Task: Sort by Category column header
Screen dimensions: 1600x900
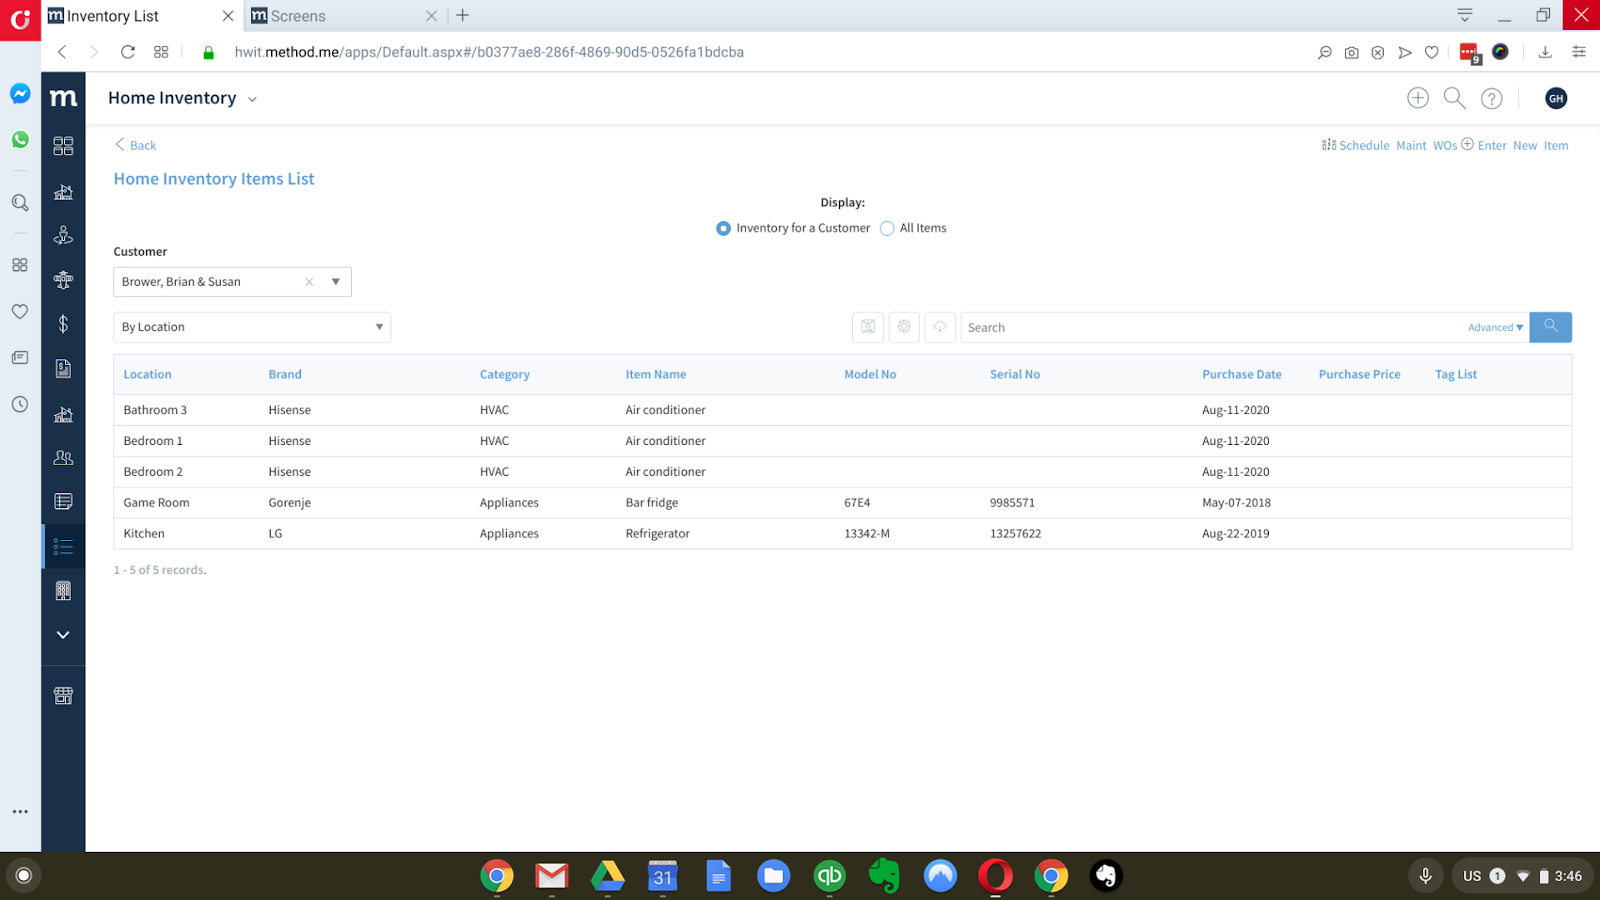Action: pos(505,374)
